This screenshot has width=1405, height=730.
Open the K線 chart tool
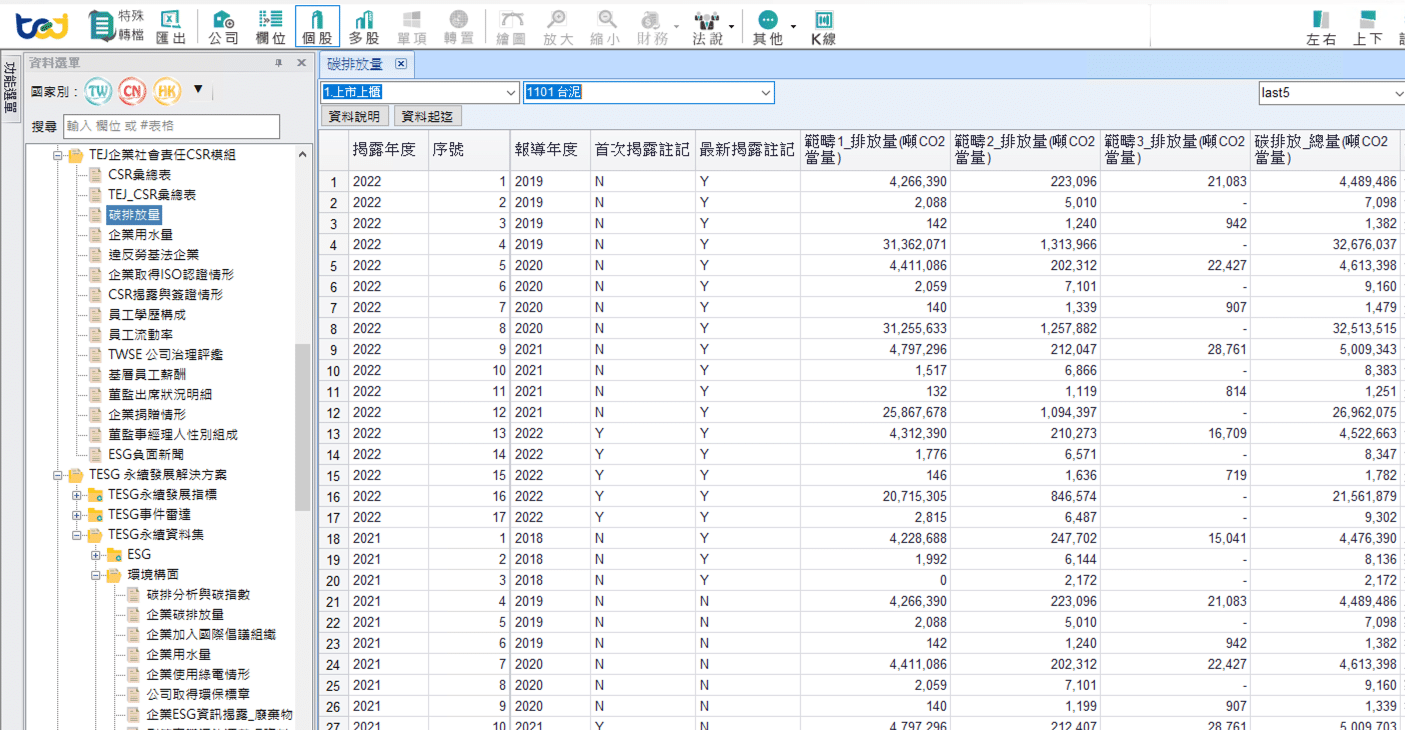[x=822, y=26]
